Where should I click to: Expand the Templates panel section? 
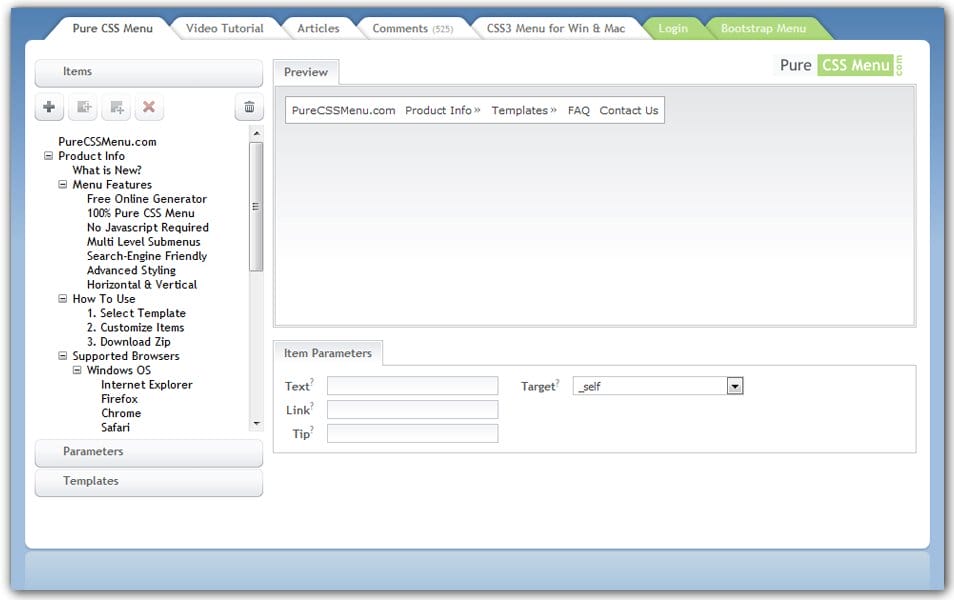pos(148,481)
